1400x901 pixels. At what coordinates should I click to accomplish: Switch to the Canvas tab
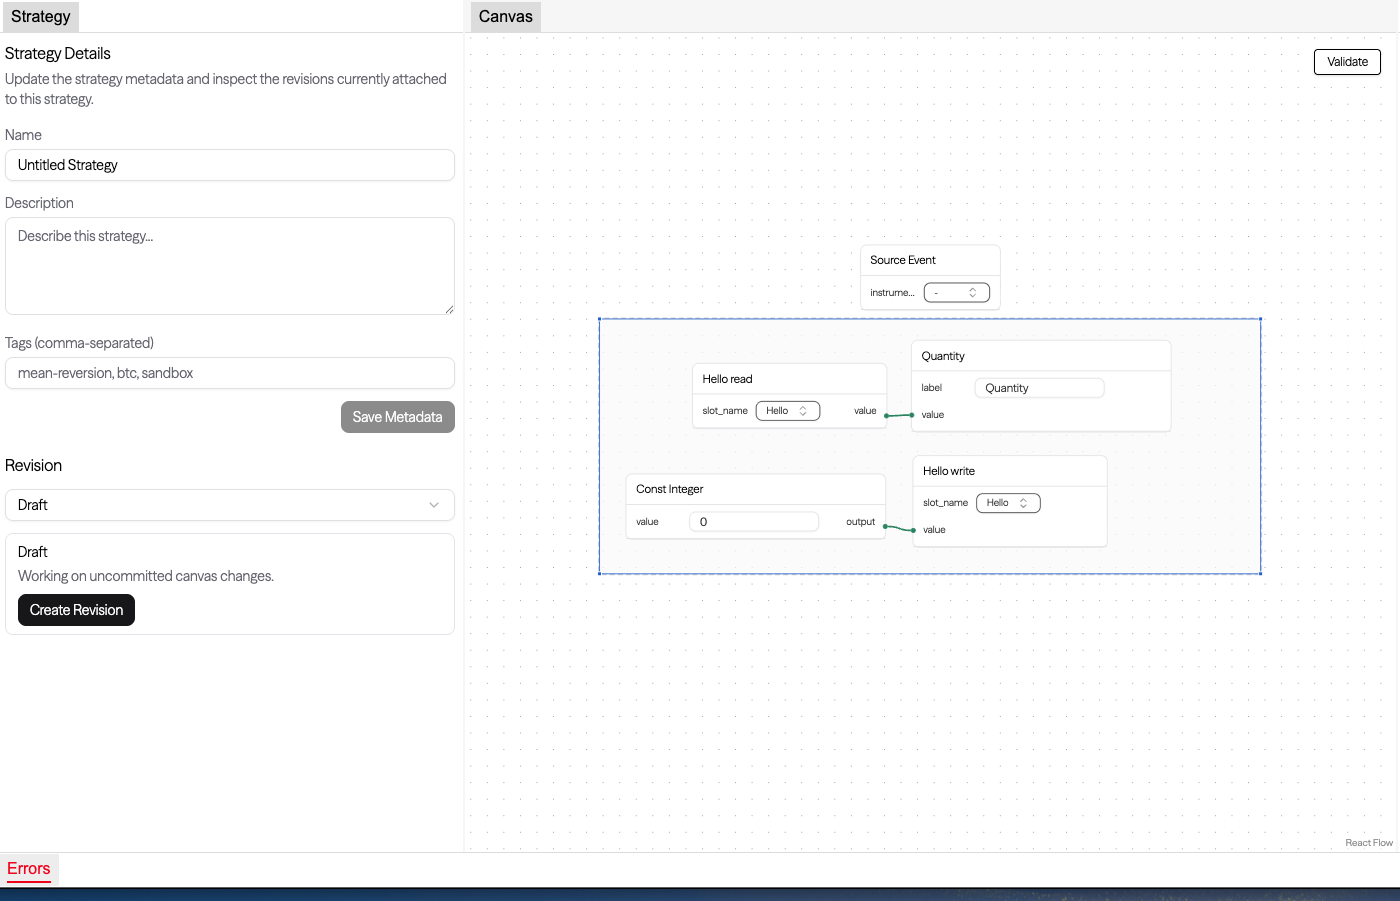(506, 17)
